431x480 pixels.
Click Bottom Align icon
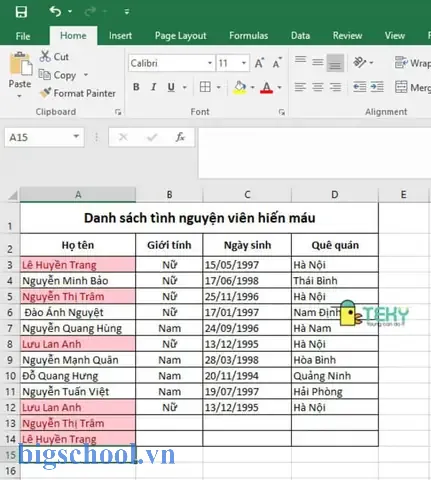pyautogui.click(x=335, y=62)
